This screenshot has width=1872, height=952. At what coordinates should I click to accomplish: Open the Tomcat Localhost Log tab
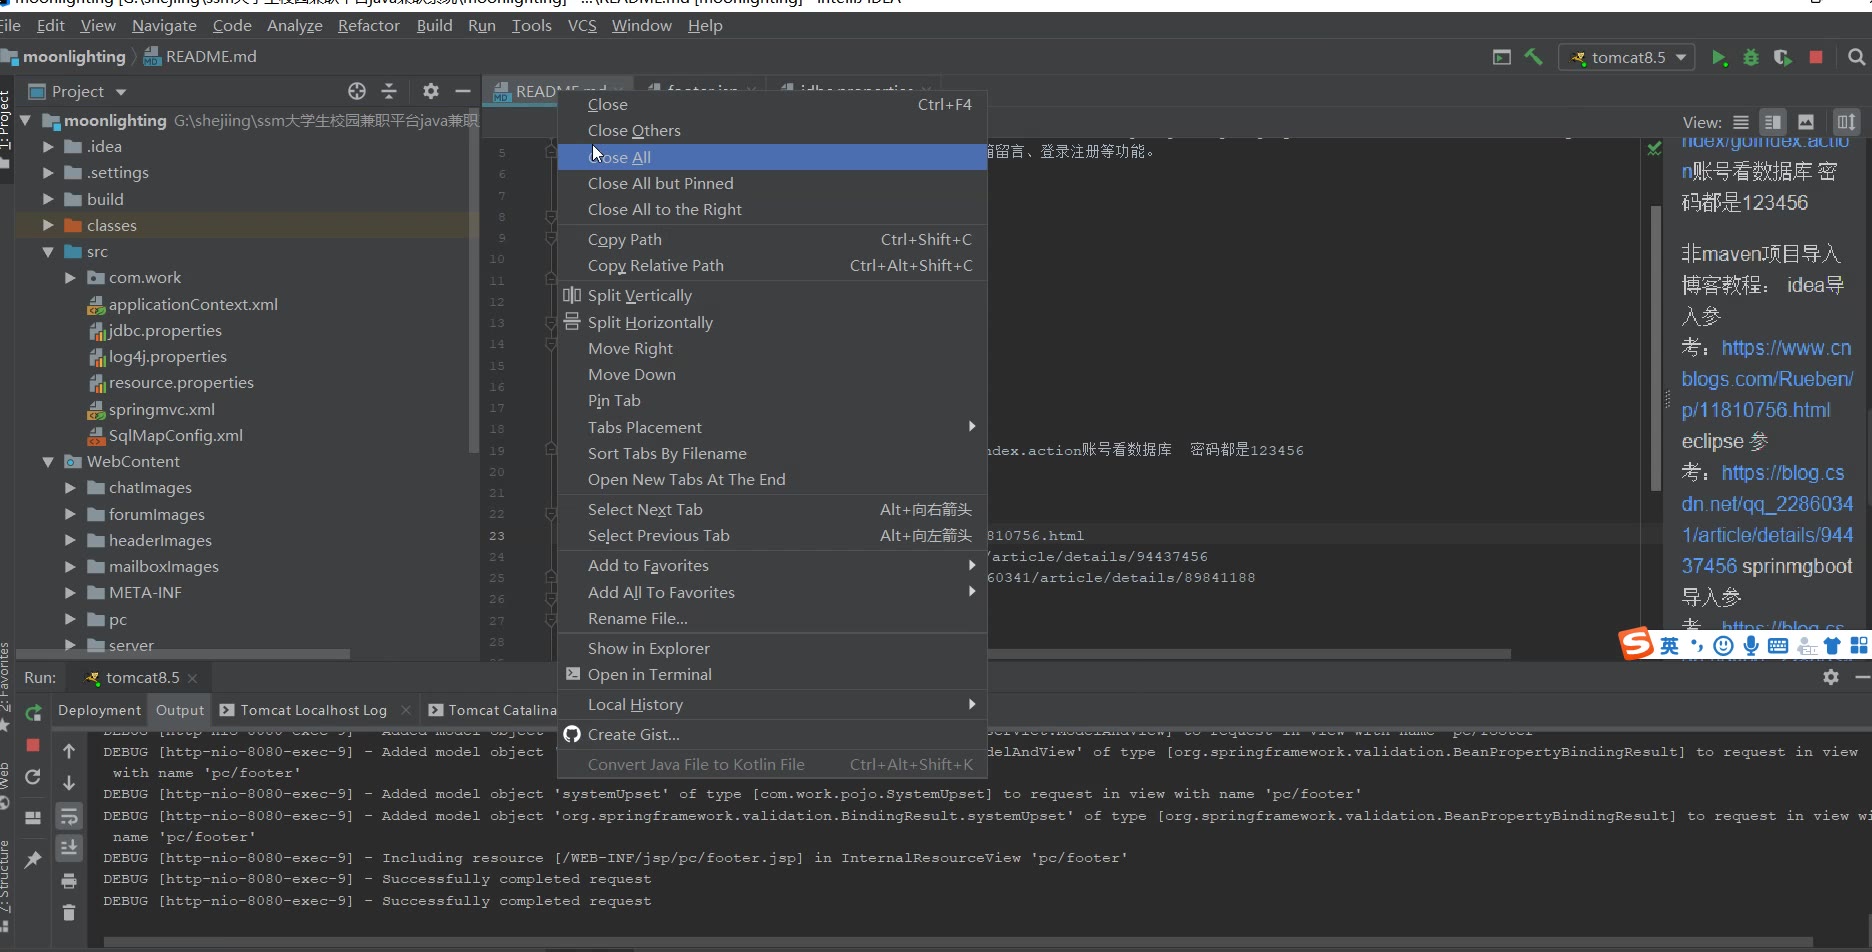click(313, 710)
